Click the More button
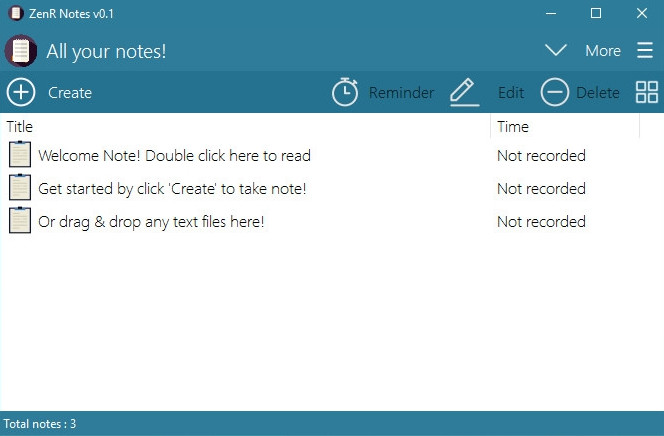The image size is (664, 436). pyautogui.click(x=603, y=51)
